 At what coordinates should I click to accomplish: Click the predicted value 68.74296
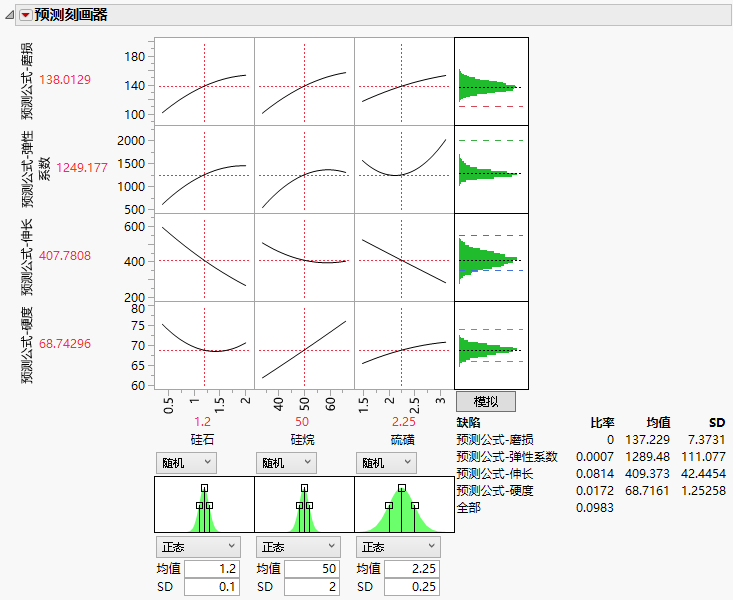tap(65, 344)
